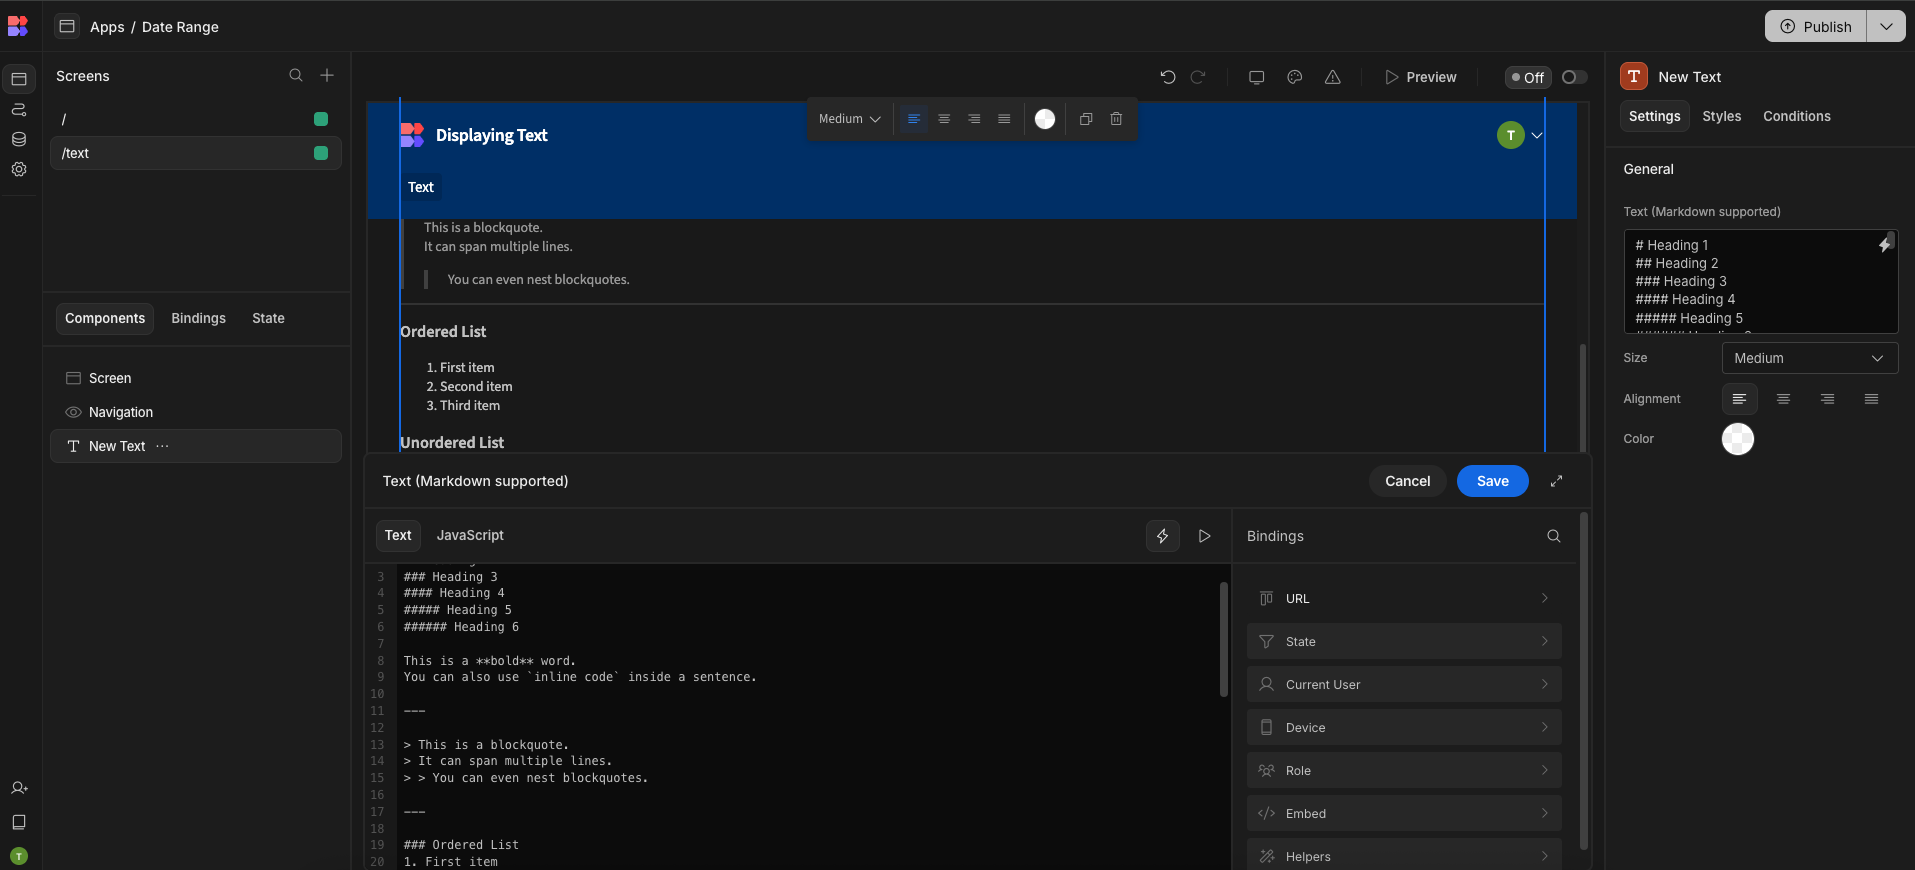The height and width of the screenshot is (870, 1915).
Task: Open the Automations sidebar icon
Action: [x=19, y=109]
